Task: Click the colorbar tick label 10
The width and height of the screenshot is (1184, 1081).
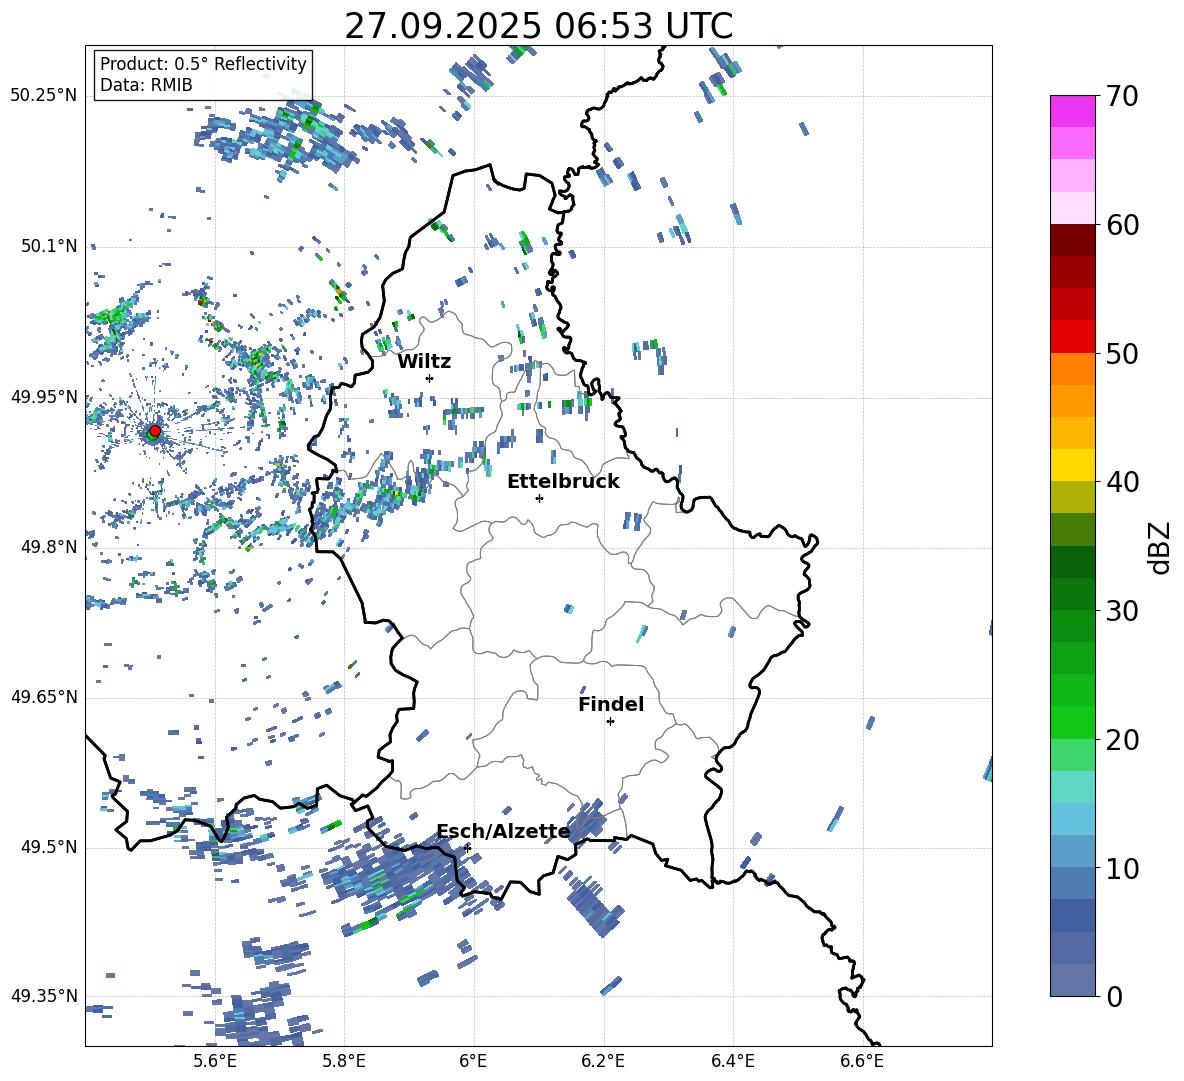Action: 1122,868
